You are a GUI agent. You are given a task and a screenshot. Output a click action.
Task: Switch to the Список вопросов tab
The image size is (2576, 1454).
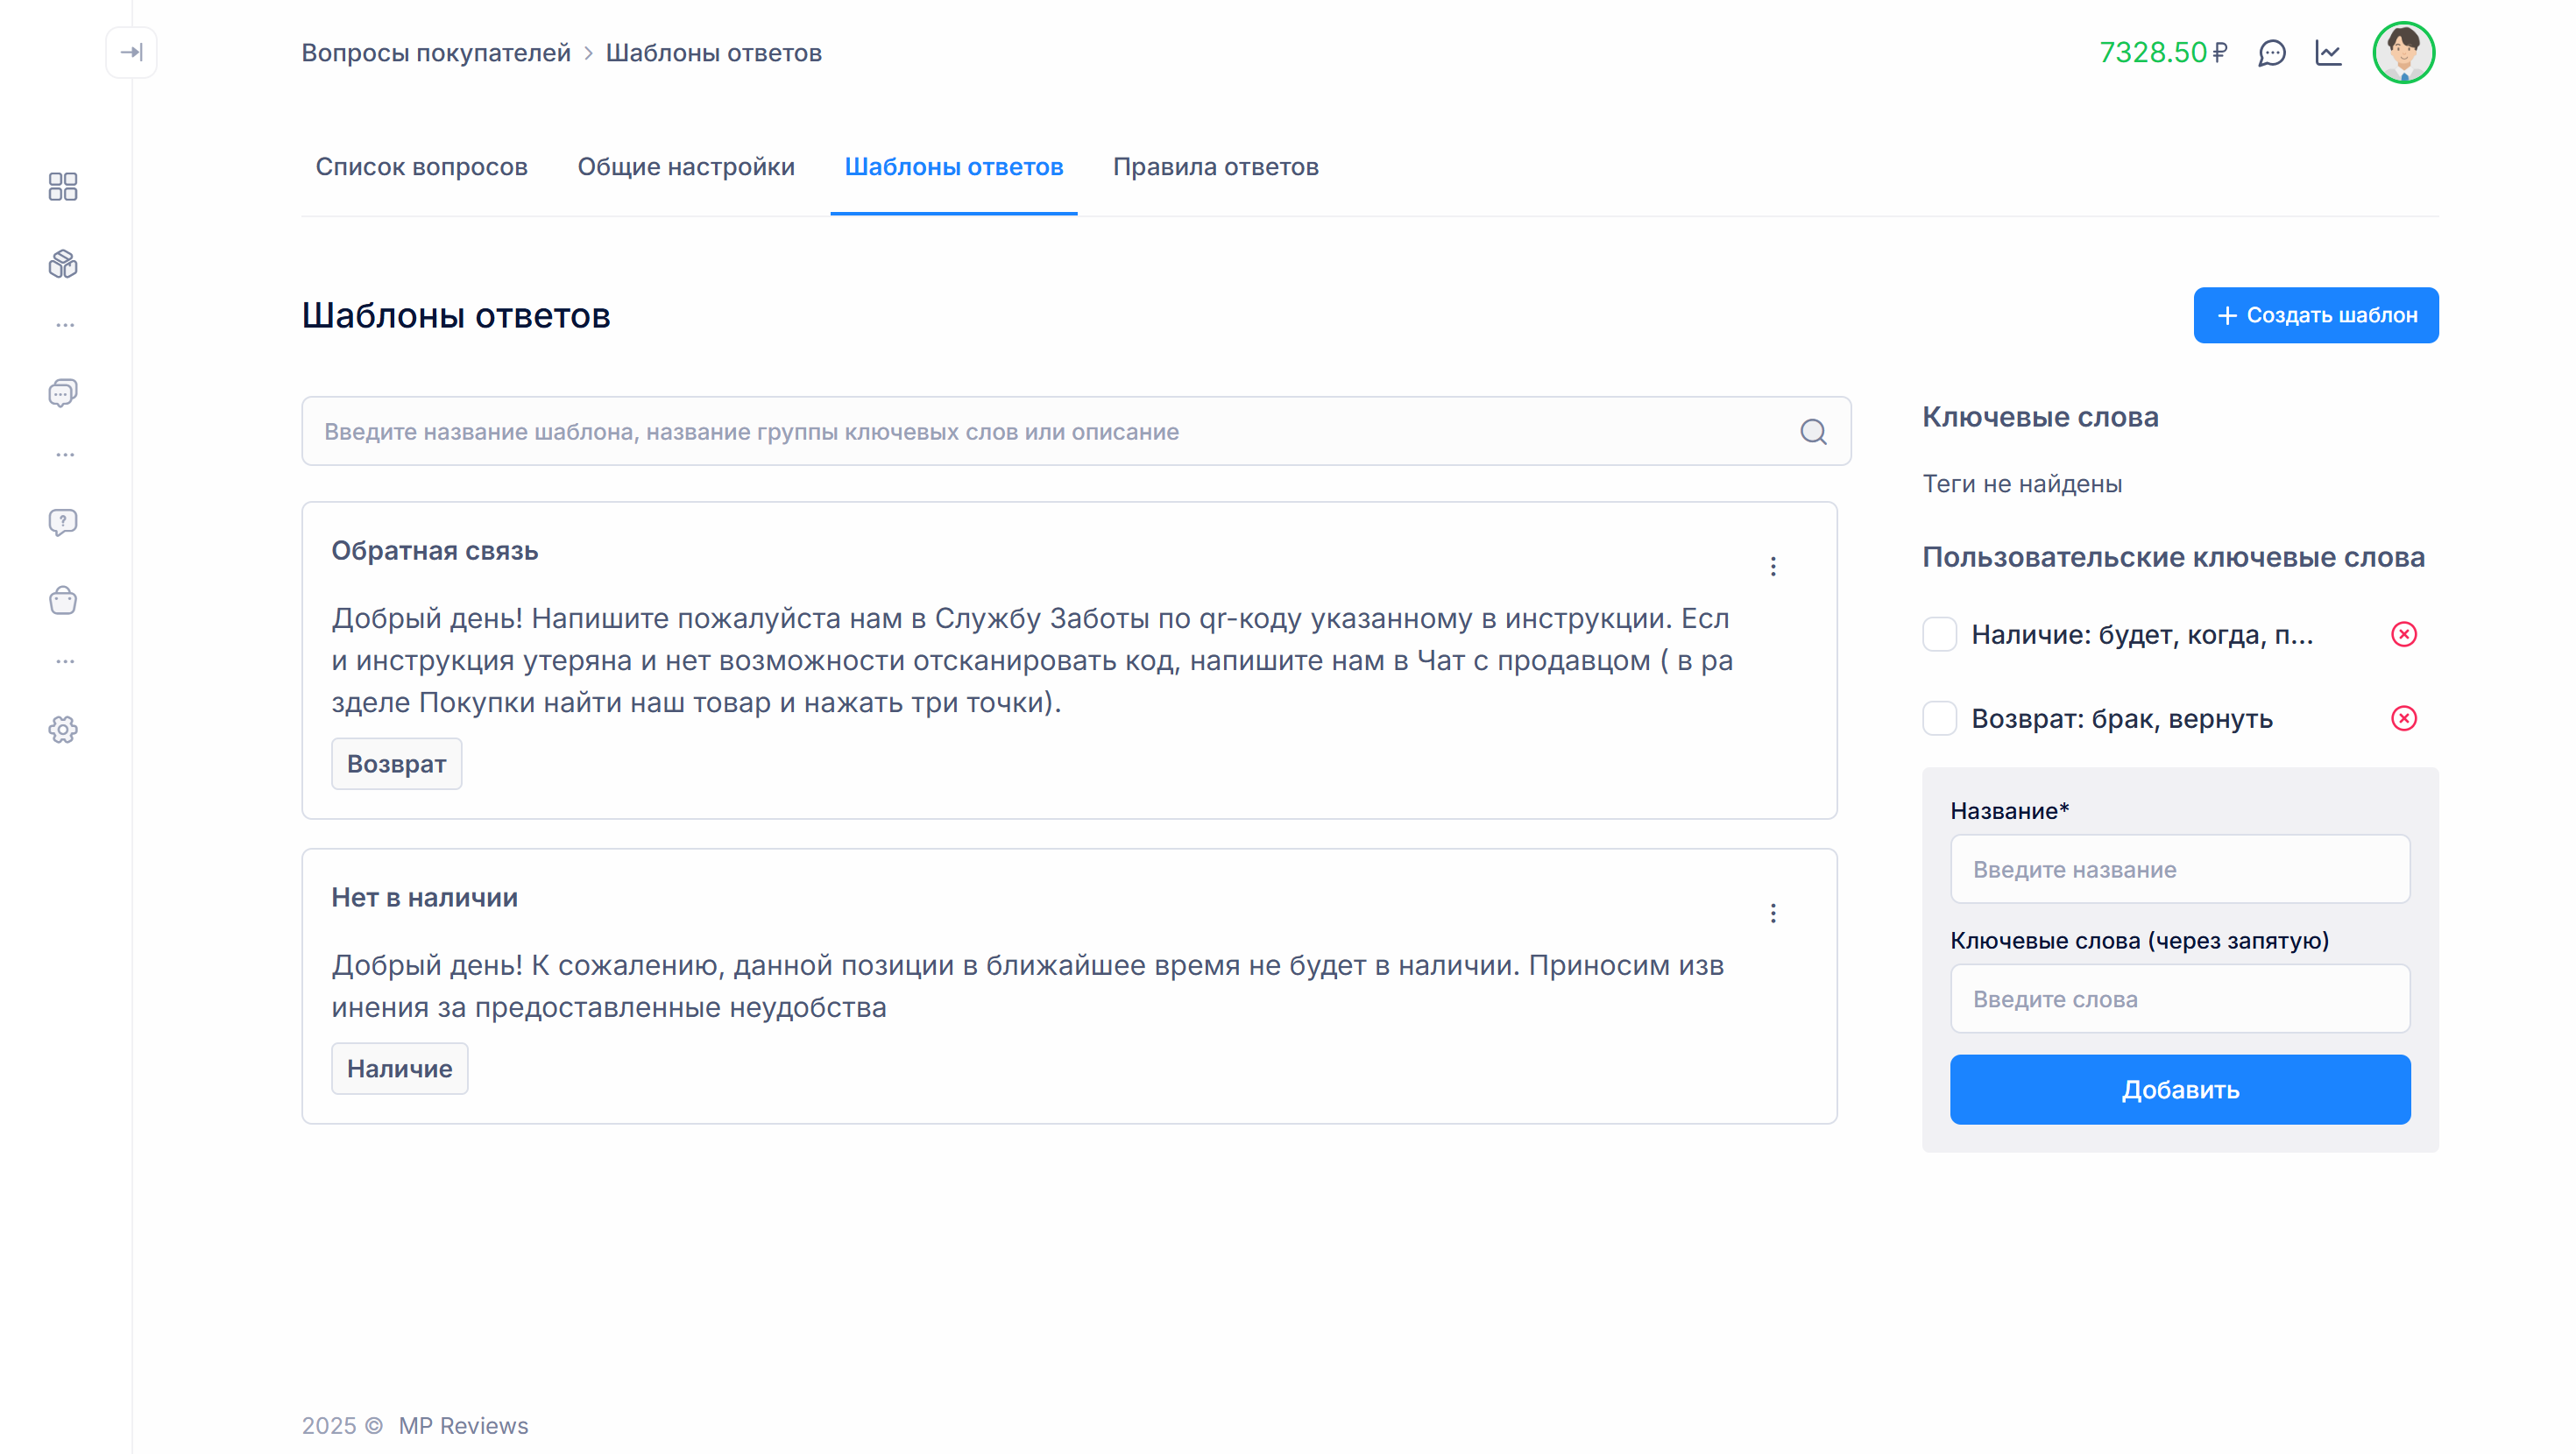[421, 167]
